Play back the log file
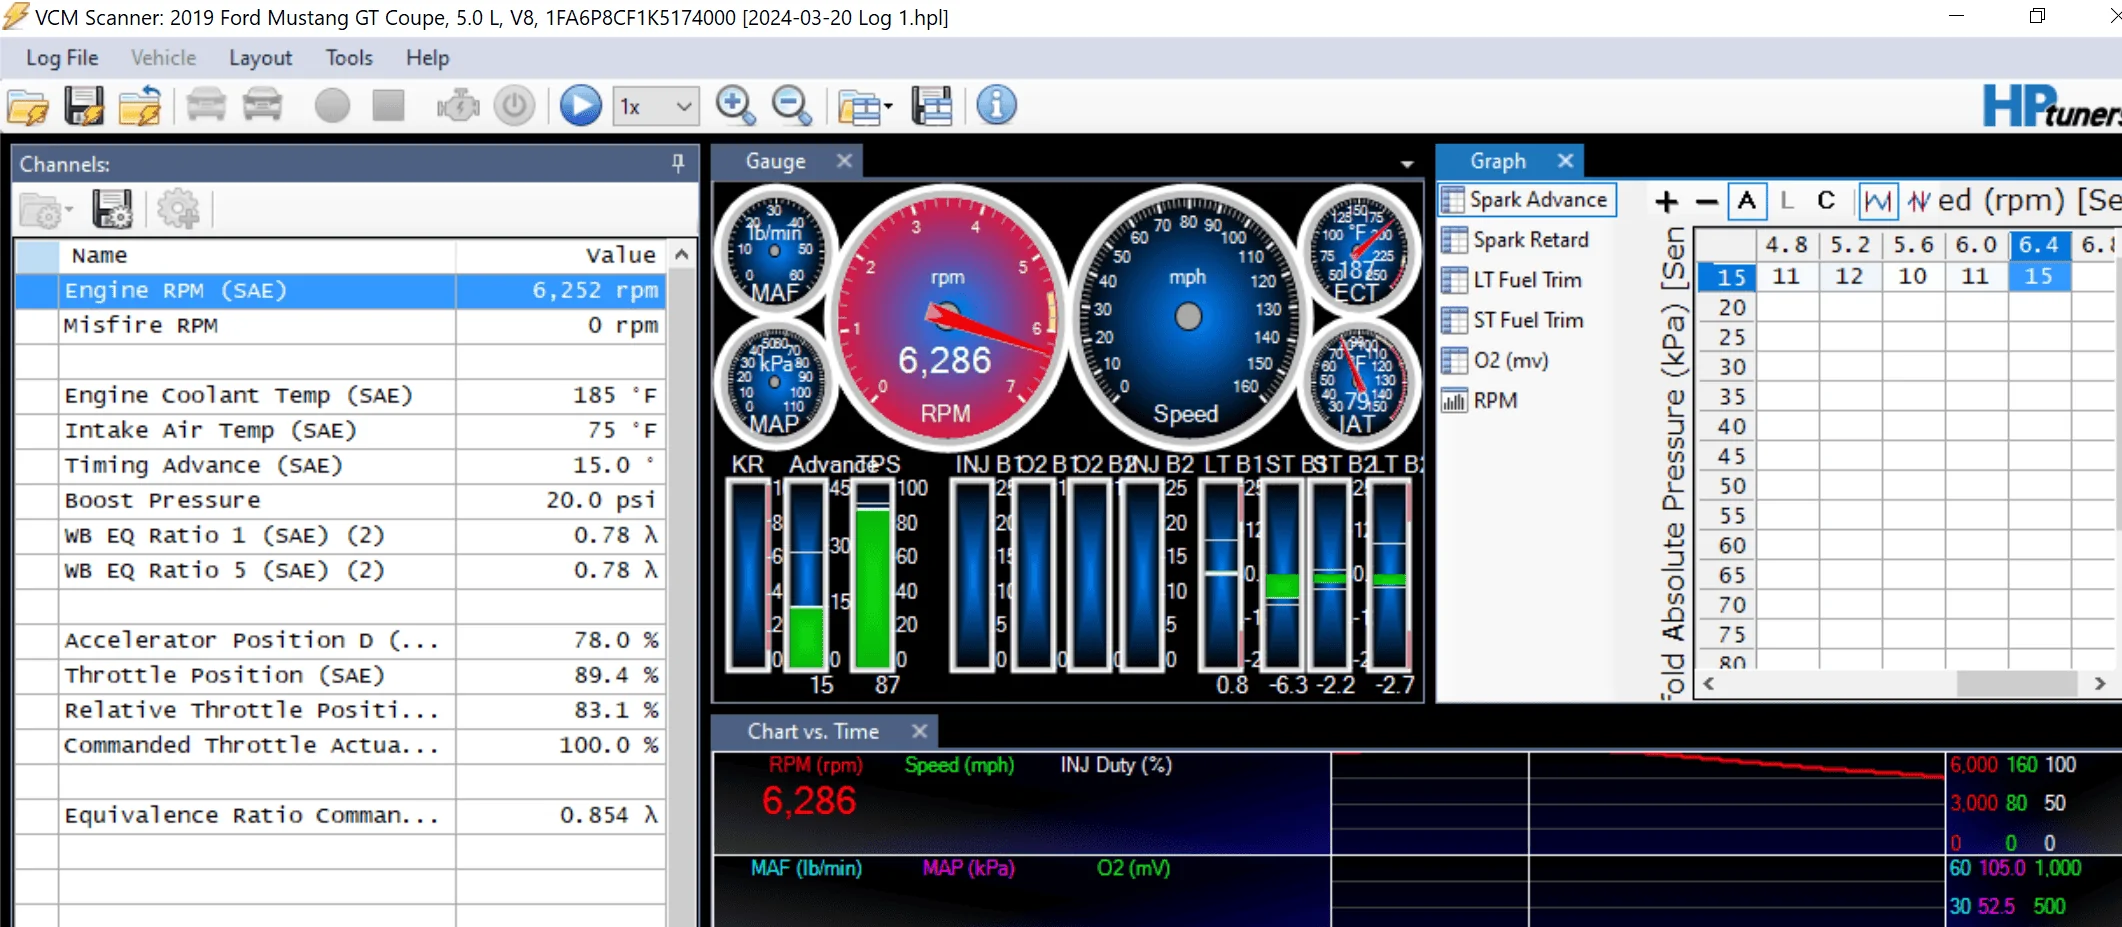Screen dimensions: 2122x927 click(580, 106)
